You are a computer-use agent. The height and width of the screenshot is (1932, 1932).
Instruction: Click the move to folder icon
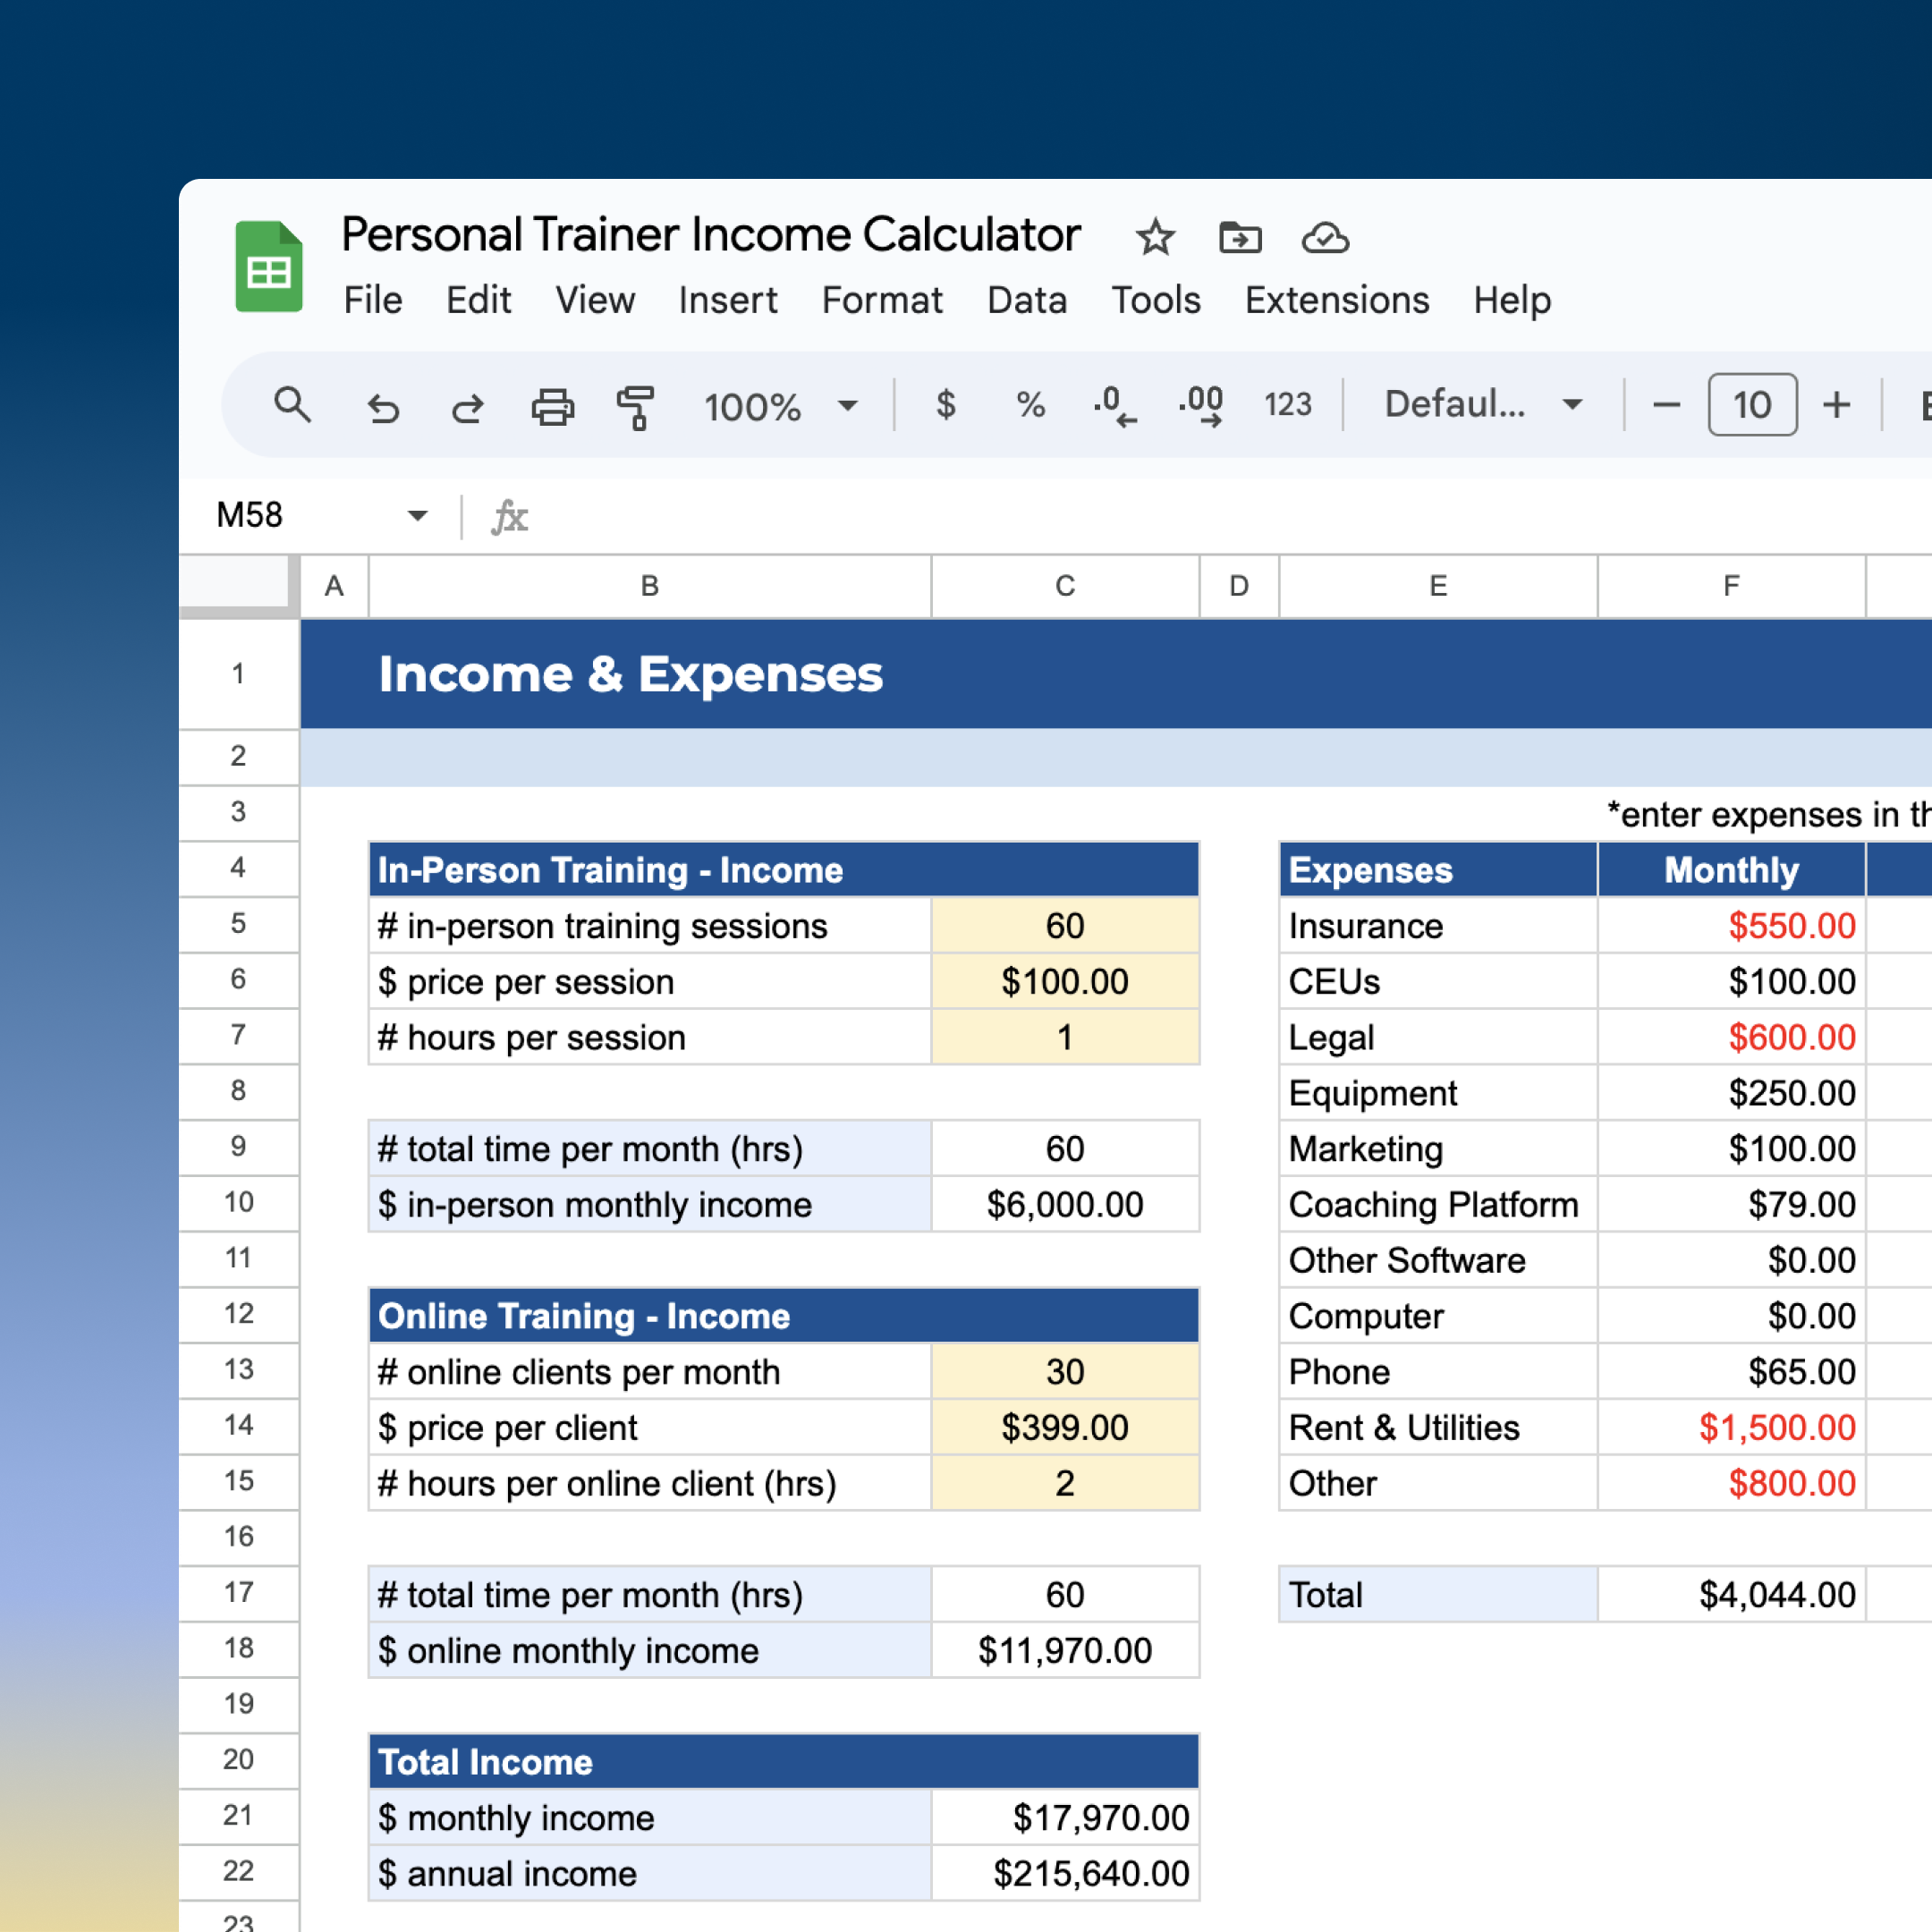click(x=1240, y=238)
